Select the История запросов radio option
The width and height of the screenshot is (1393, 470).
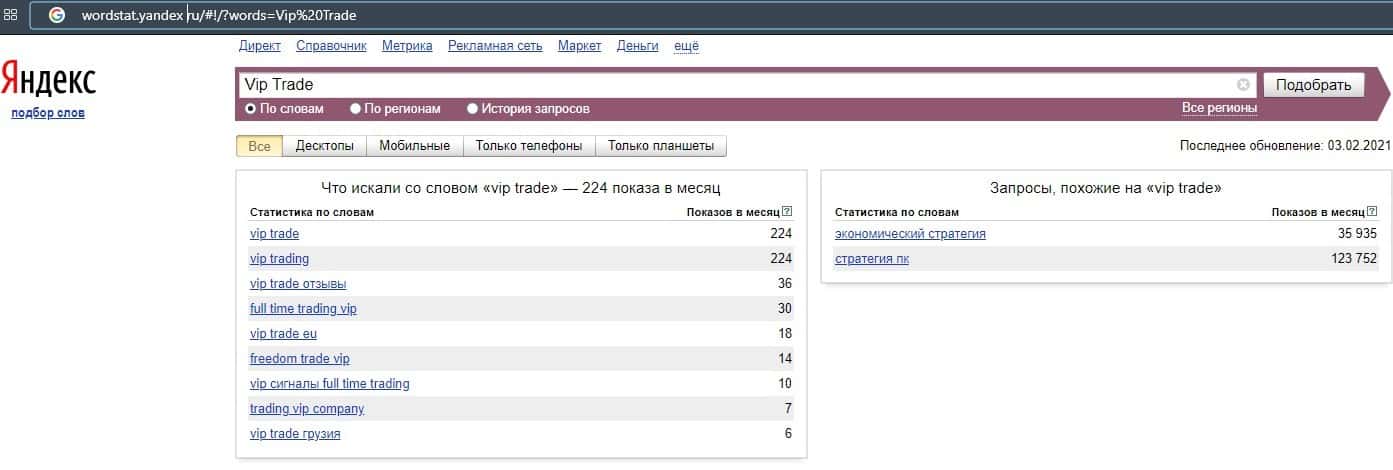pyautogui.click(x=528, y=108)
